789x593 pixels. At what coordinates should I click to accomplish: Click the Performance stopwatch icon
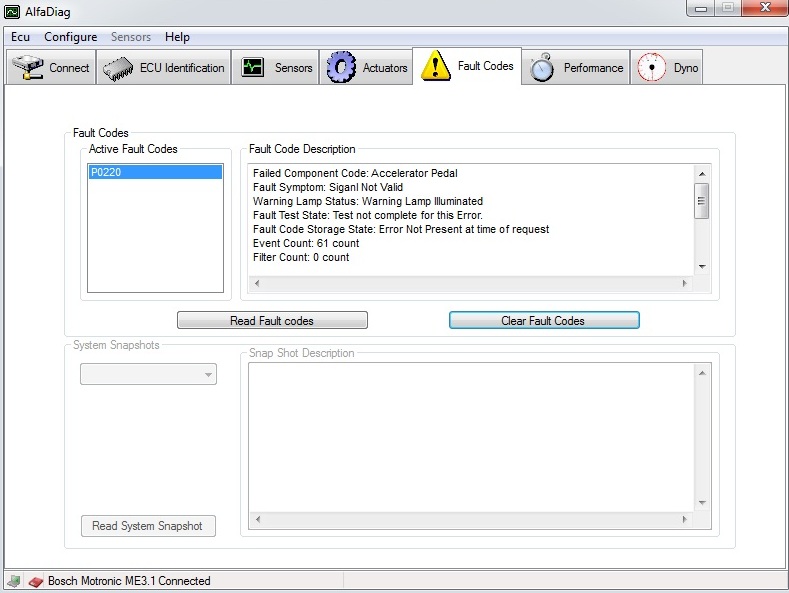542,68
